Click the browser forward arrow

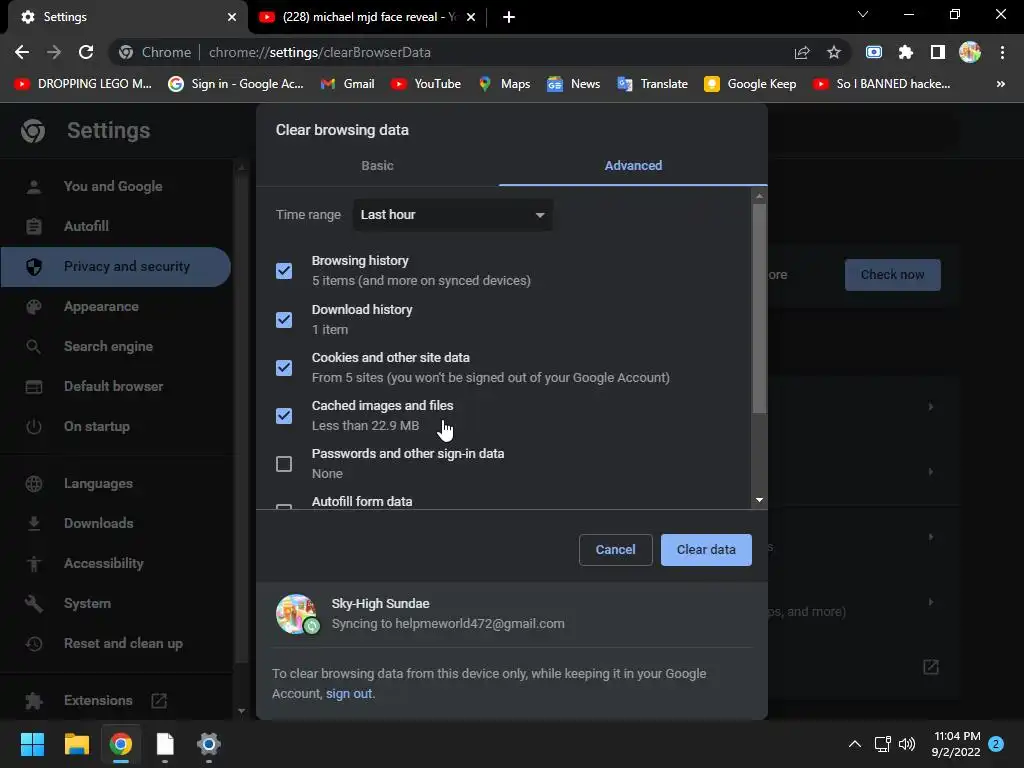54,52
